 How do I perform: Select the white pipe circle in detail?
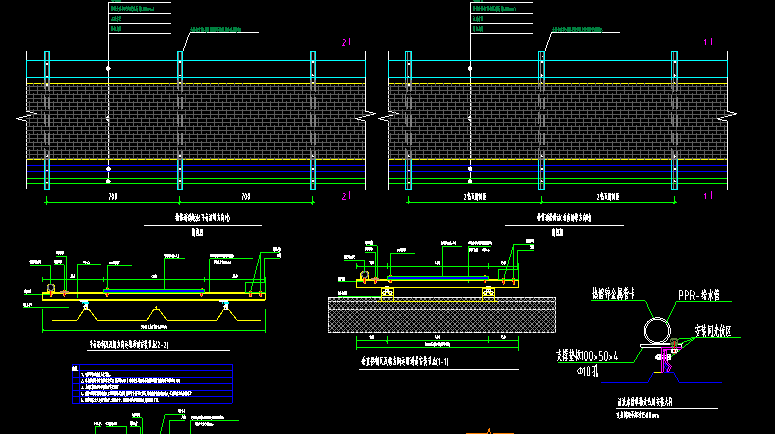click(x=657, y=329)
